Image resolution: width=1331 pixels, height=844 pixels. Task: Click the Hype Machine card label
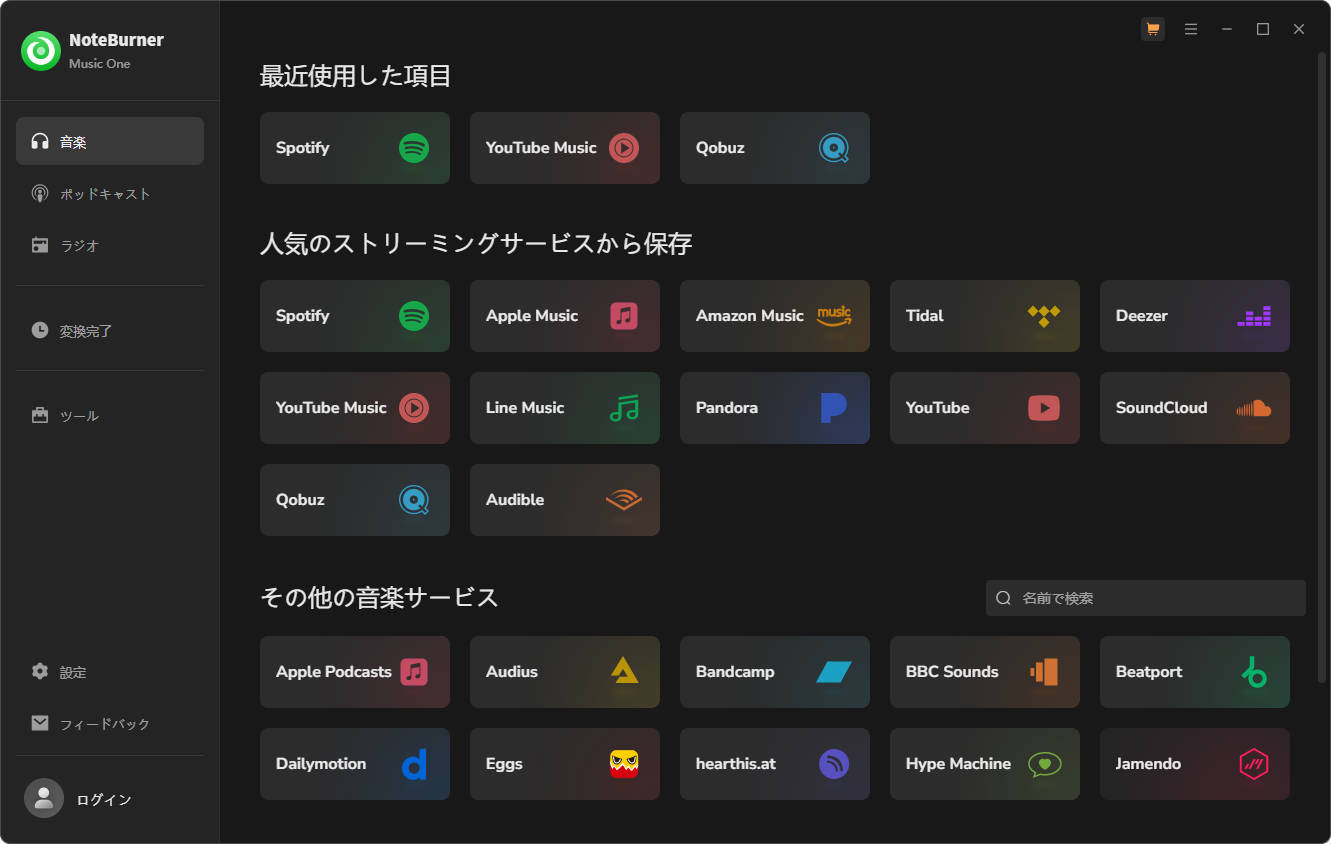pos(958,764)
